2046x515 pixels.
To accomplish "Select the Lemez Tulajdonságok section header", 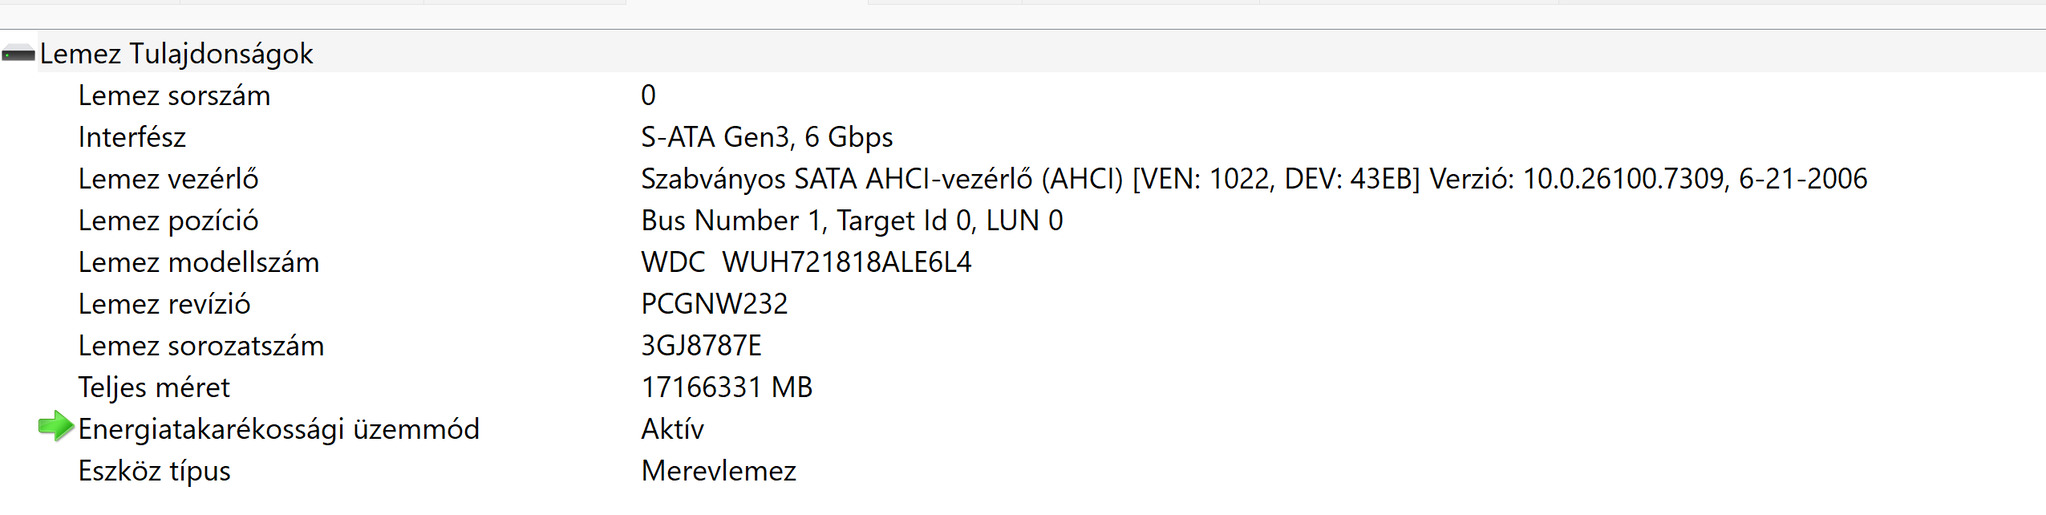I will click(176, 54).
